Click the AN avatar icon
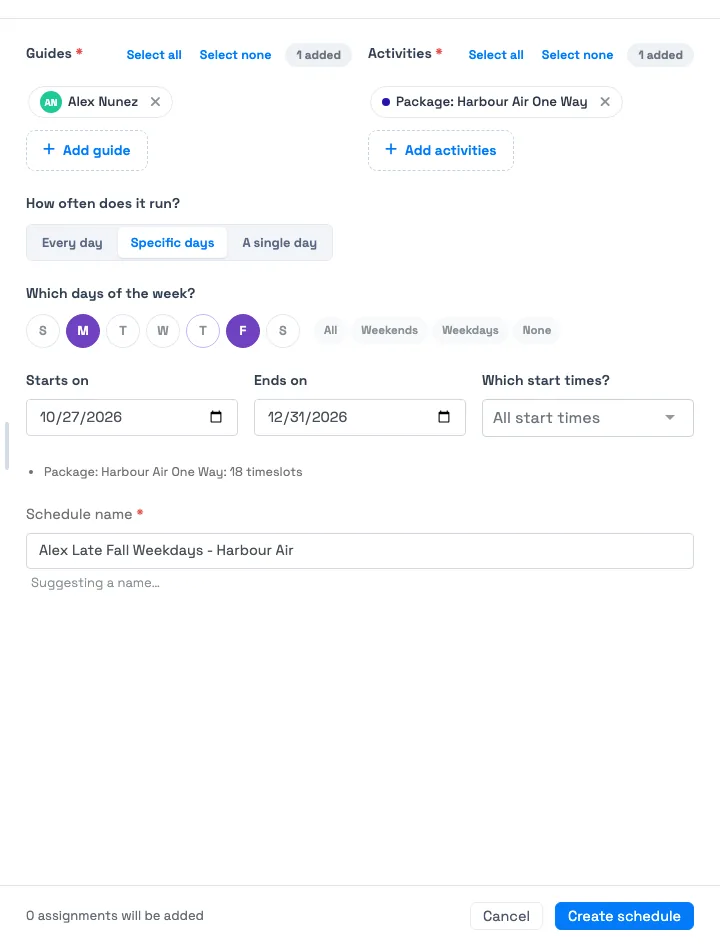This screenshot has height=946, width=720. click(x=51, y=102)
